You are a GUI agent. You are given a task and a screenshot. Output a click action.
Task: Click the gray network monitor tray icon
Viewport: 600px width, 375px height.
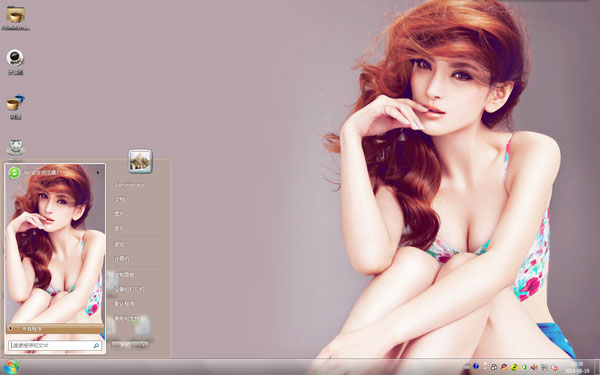coord(544,367)
